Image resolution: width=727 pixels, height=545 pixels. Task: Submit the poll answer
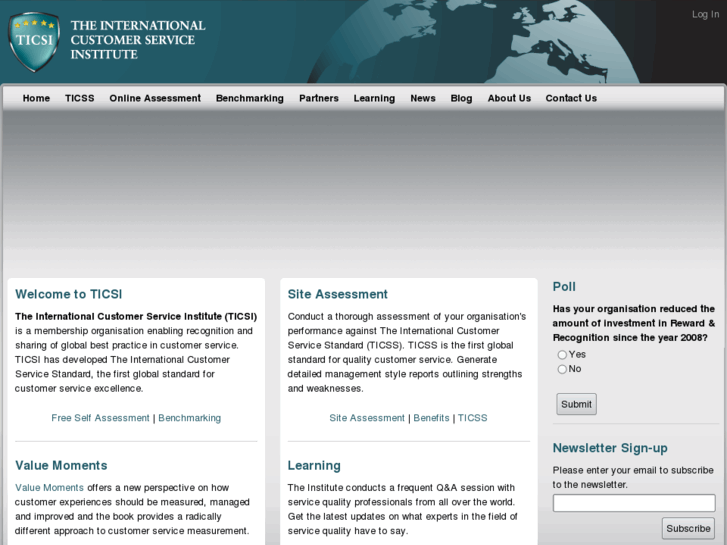click(x=576, y=404)
